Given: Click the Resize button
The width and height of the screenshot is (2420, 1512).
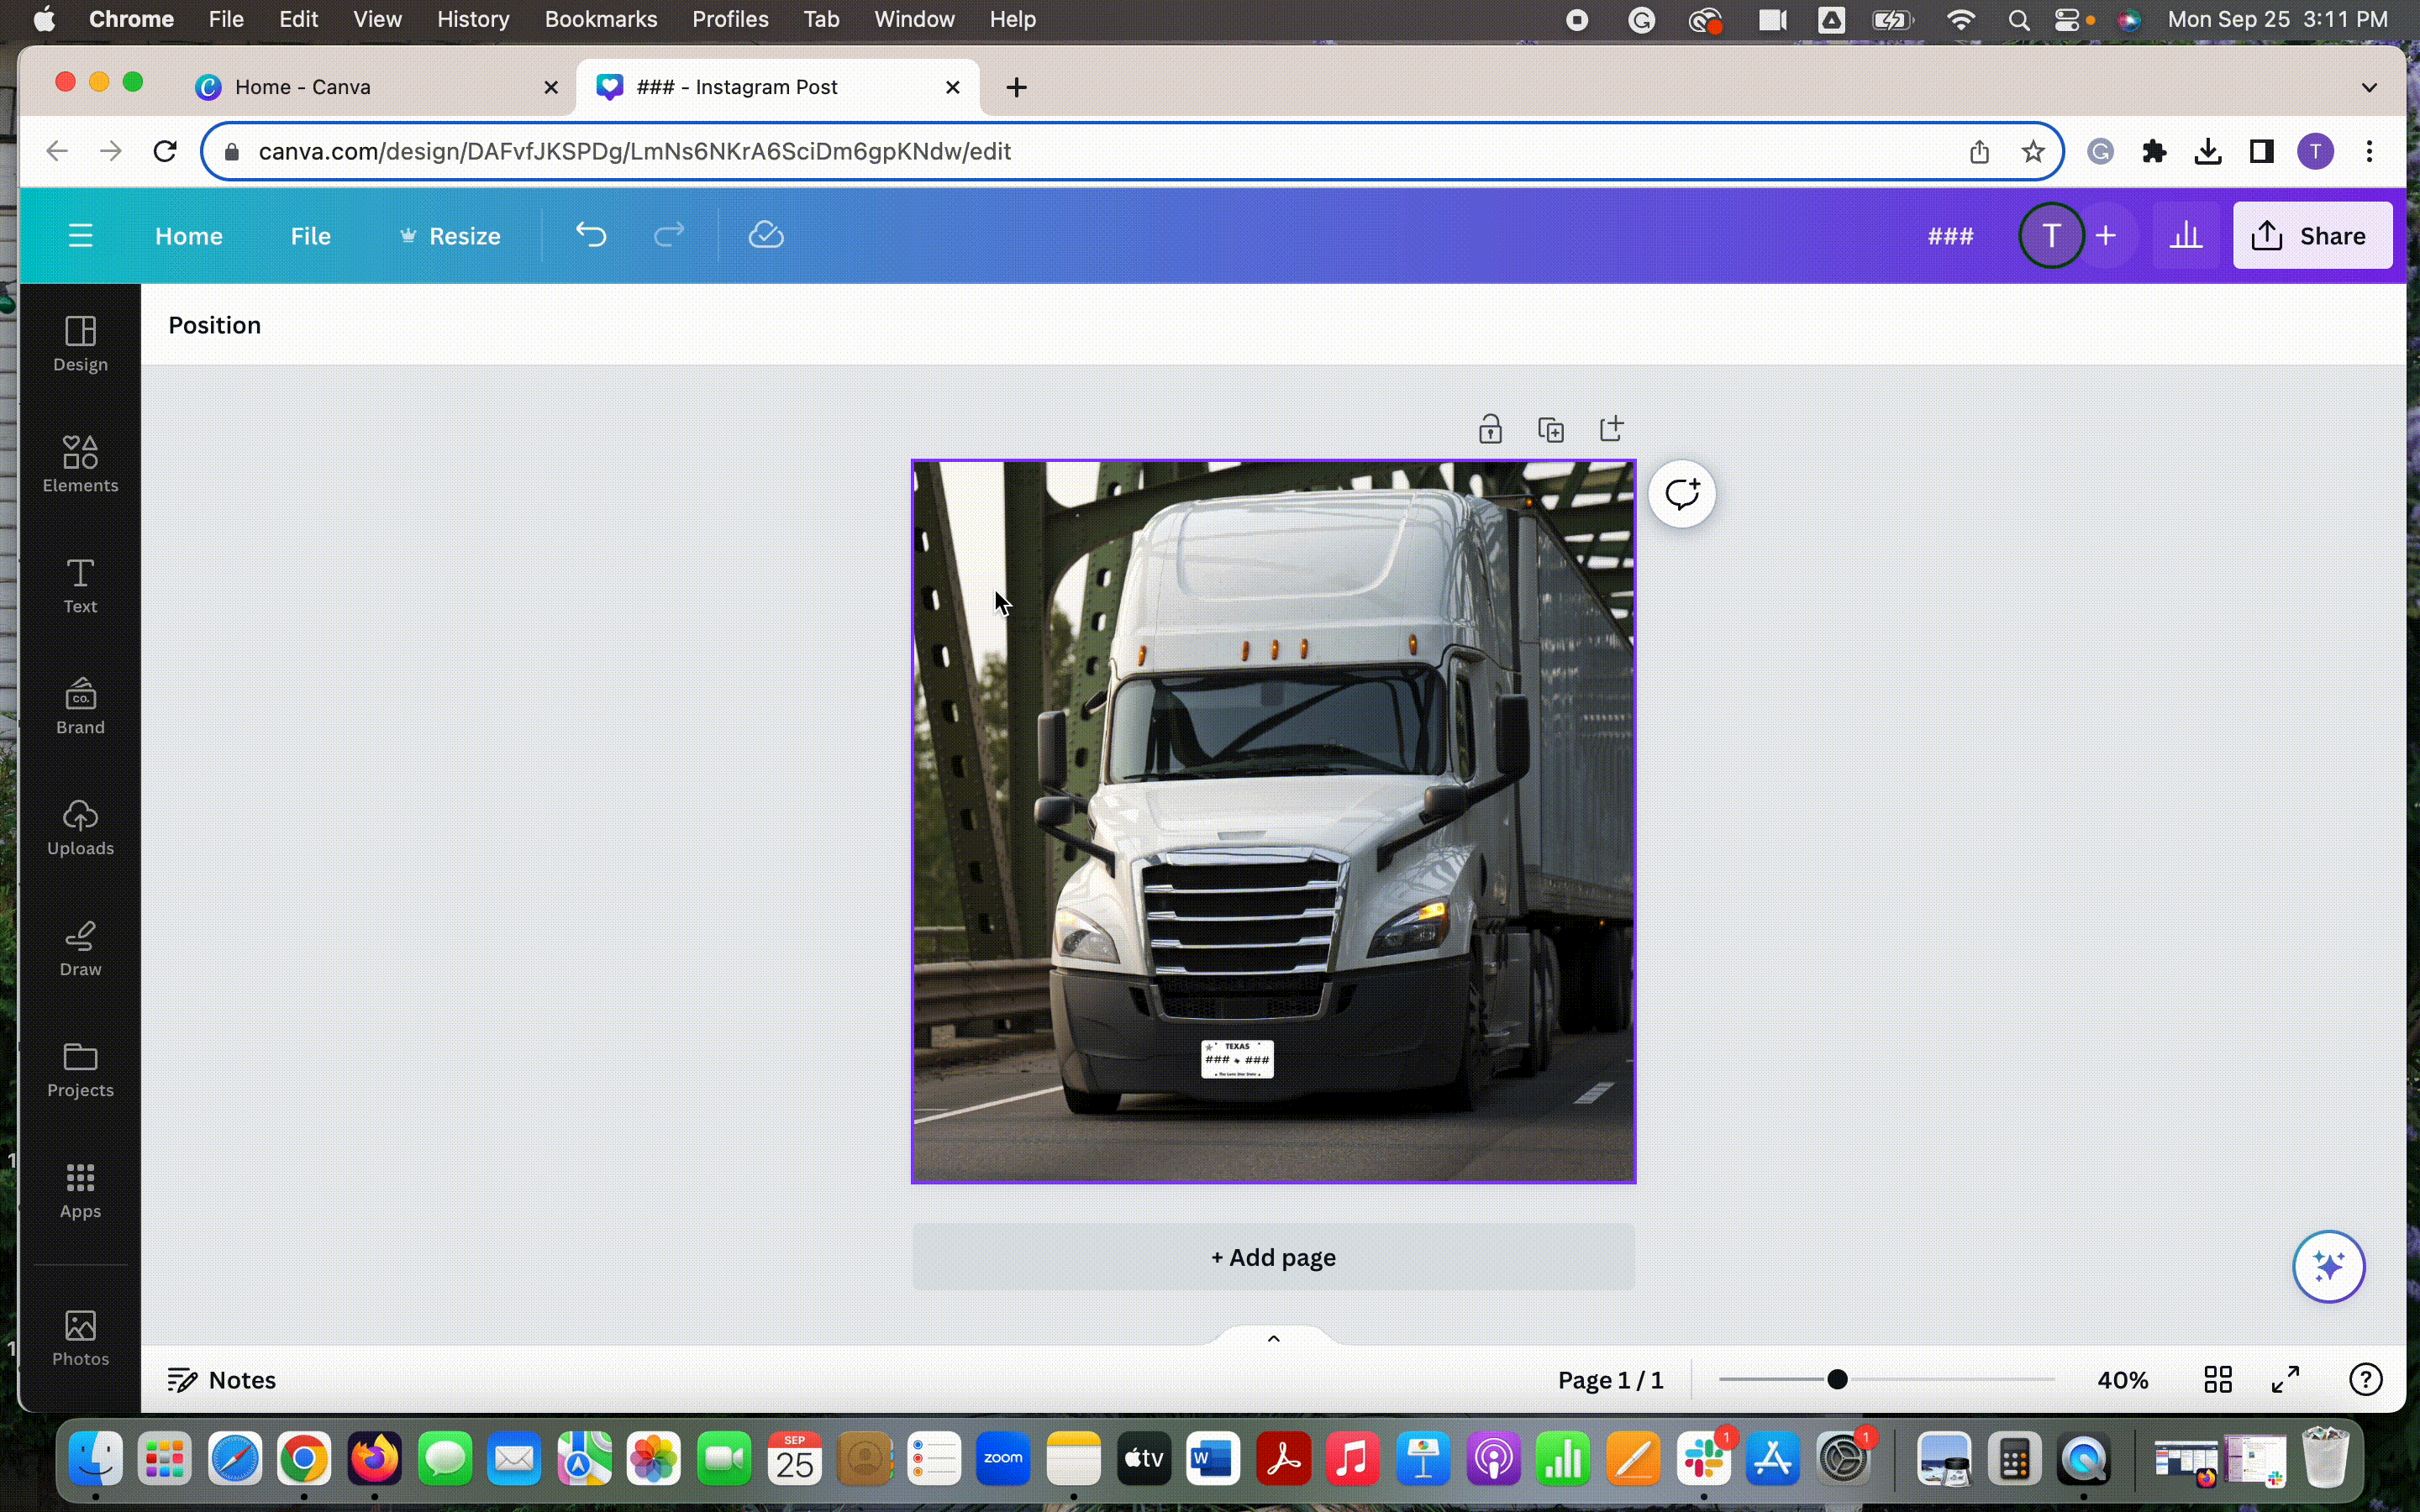Looking at the screenshot, I should [x=450, y=236].
